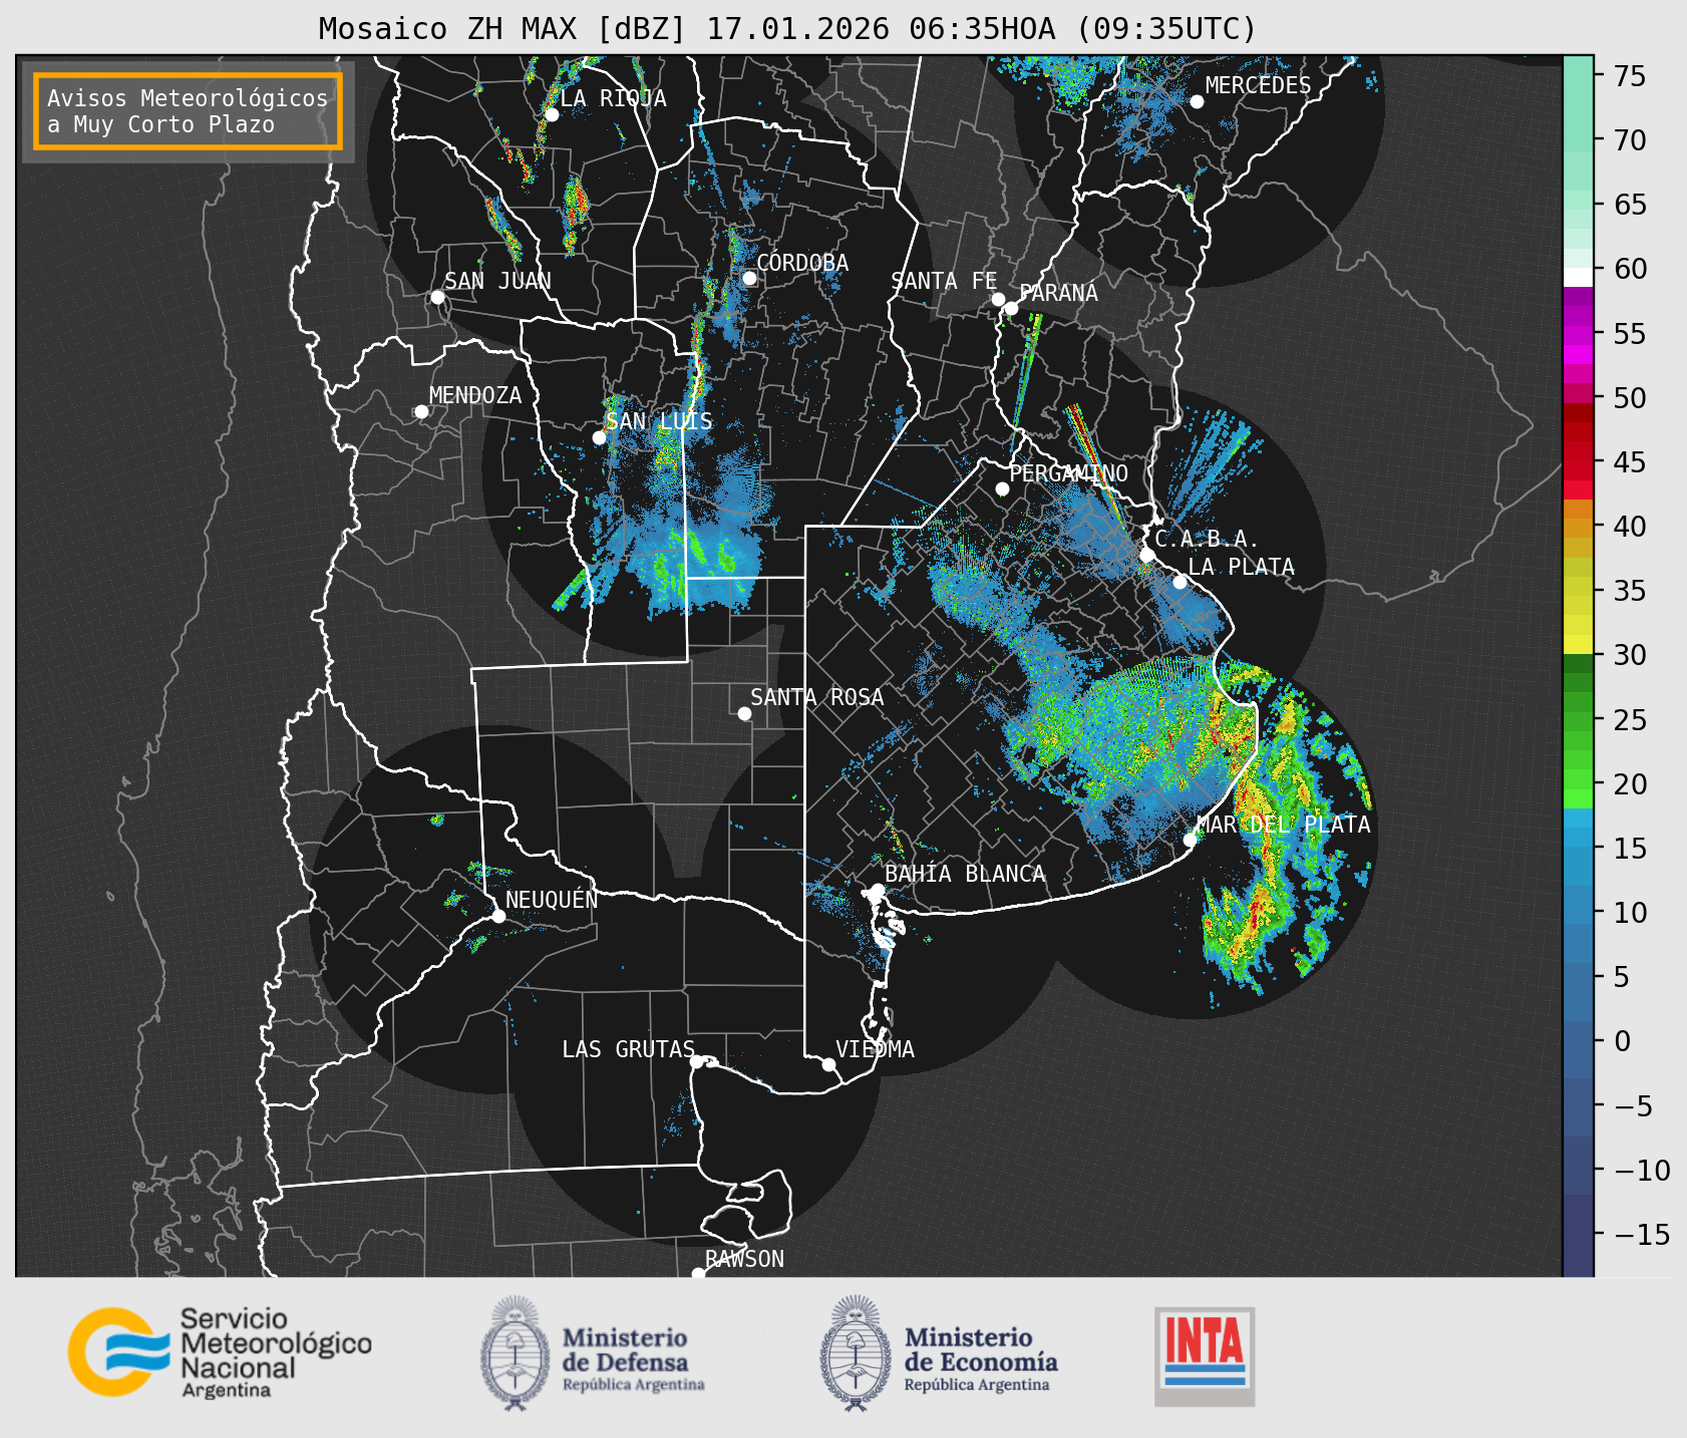This screenshot has width=1687, height=1438.
Task: Click the LAS GRUTAS city marker dot
Action: point(697,1062)
